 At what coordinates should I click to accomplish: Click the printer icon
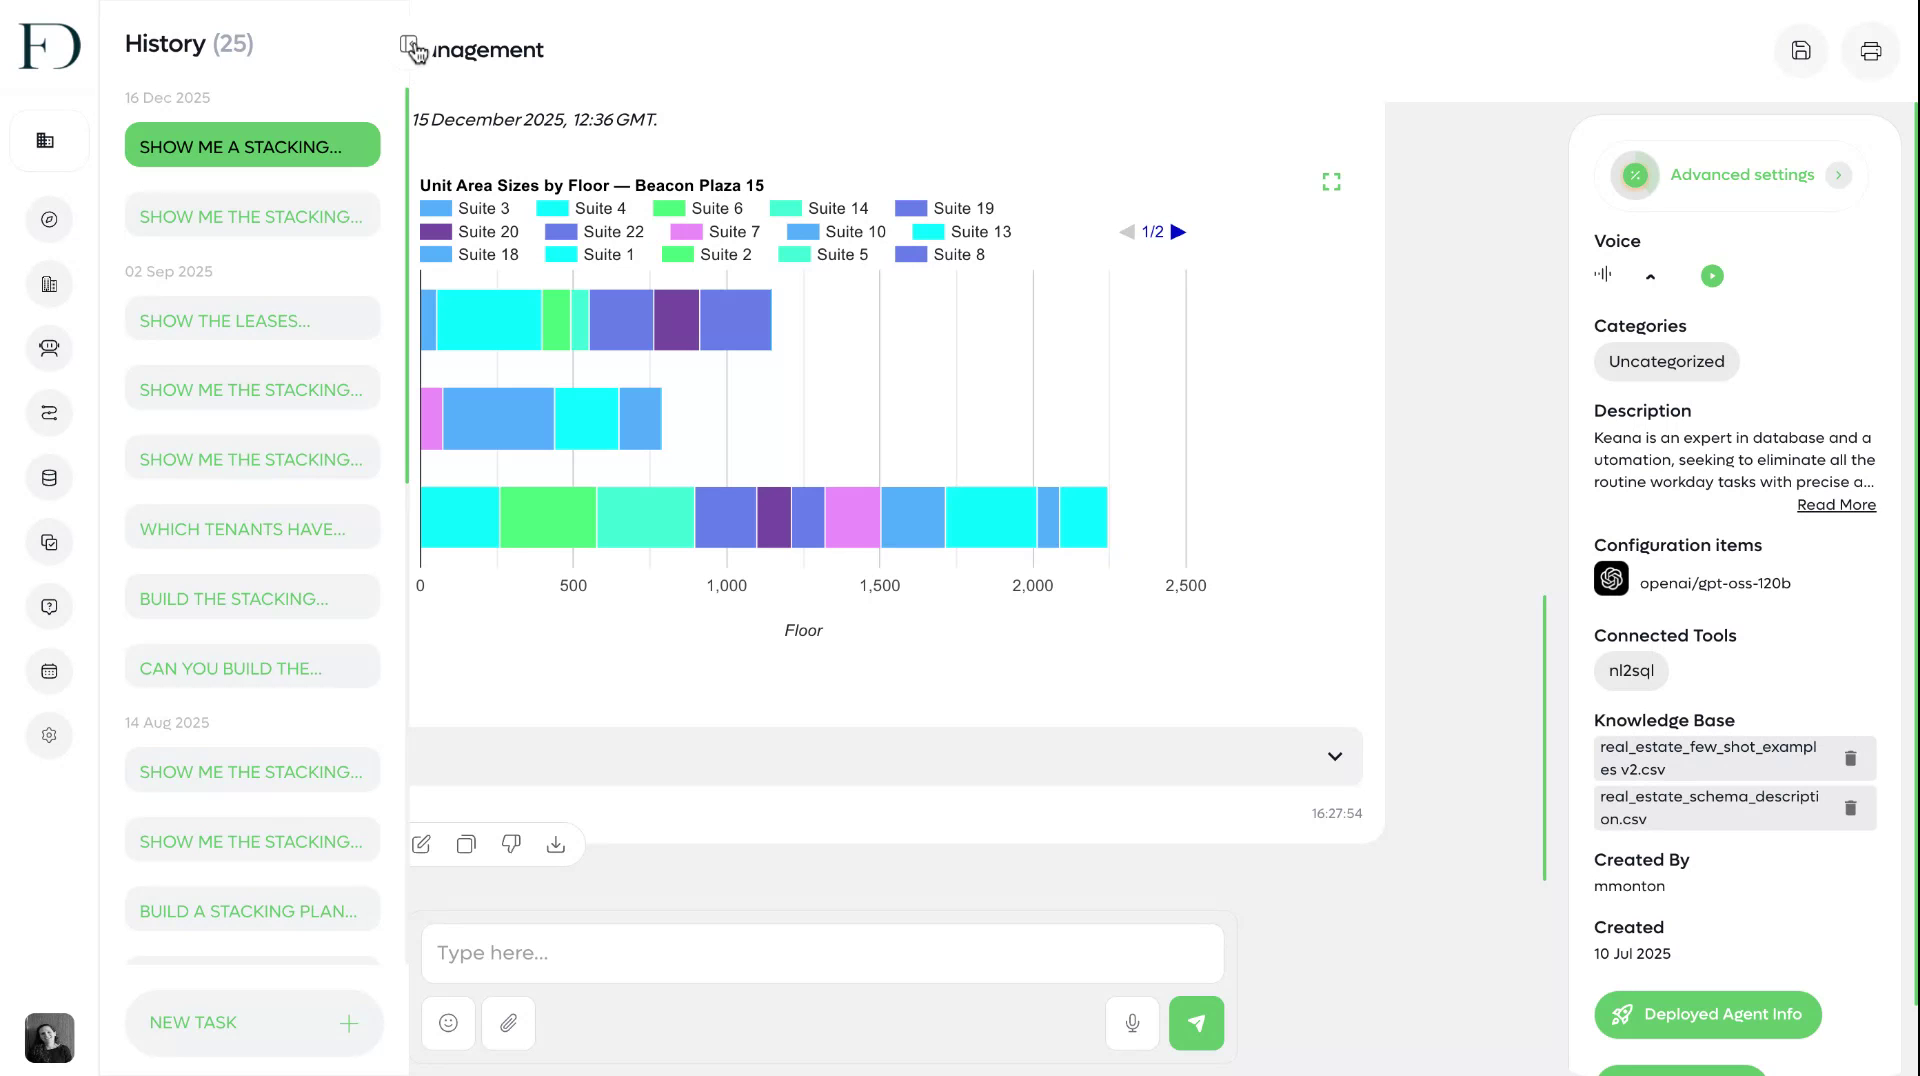[x=1871, y=51]
